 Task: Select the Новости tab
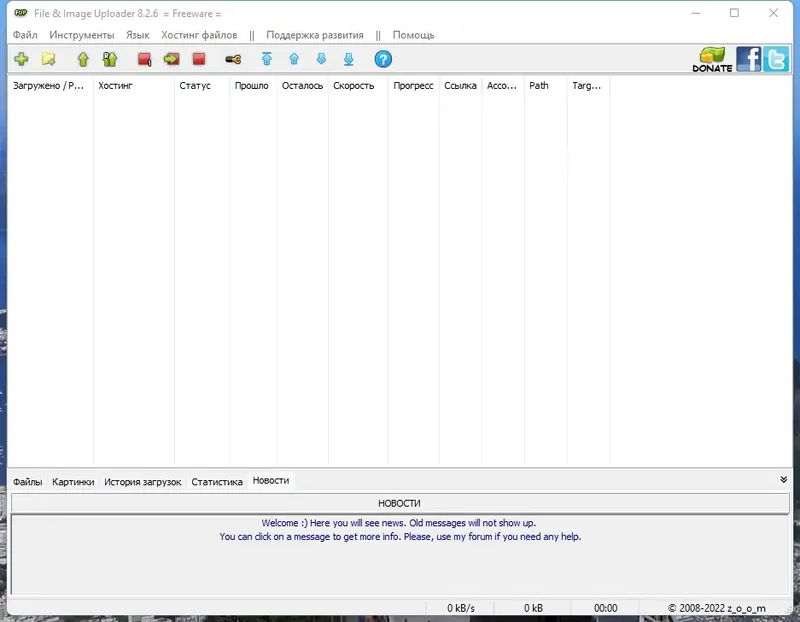[271, 481]
